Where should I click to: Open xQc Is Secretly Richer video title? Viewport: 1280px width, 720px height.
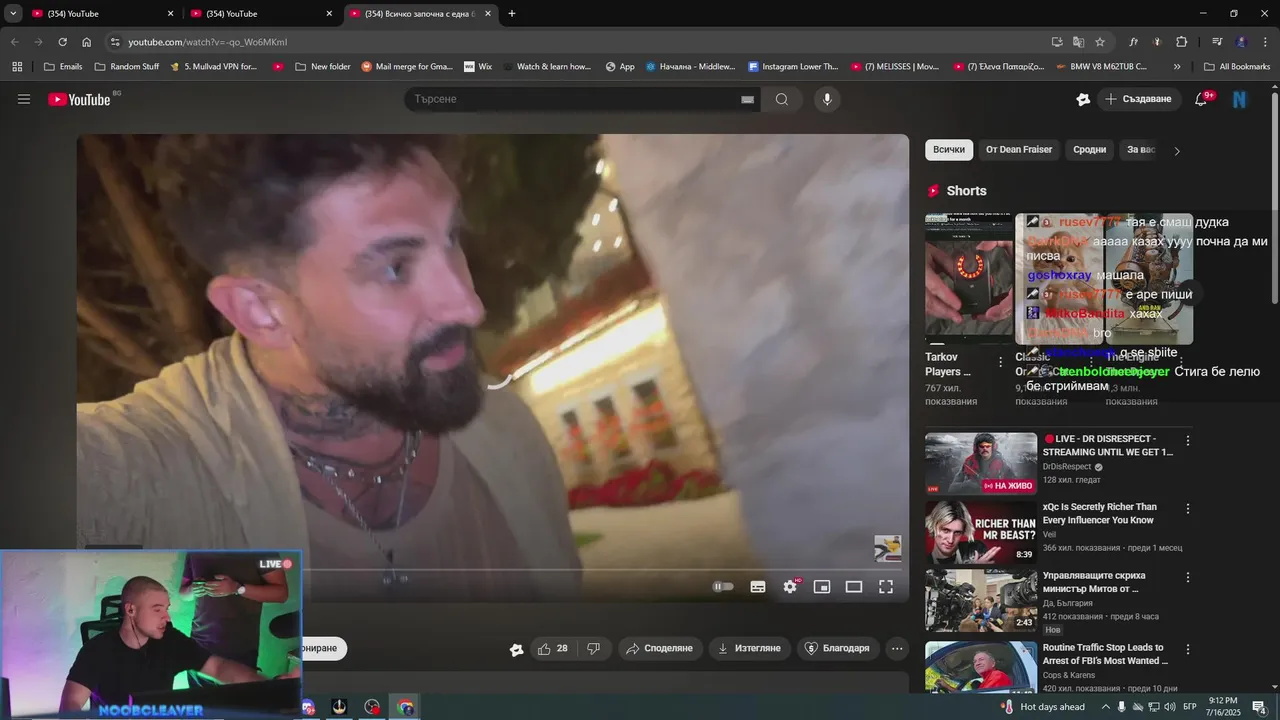click(1100, 513)
